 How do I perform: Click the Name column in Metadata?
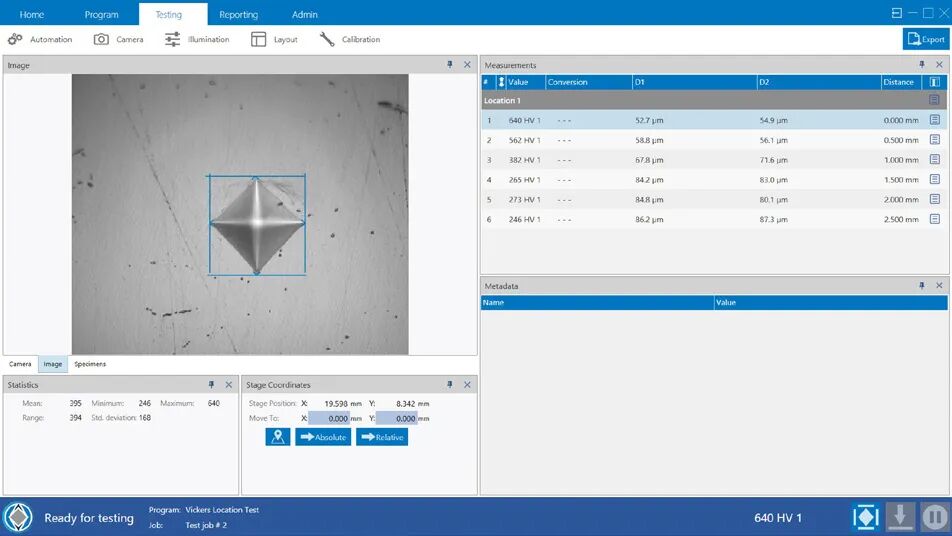pos(597,302)
